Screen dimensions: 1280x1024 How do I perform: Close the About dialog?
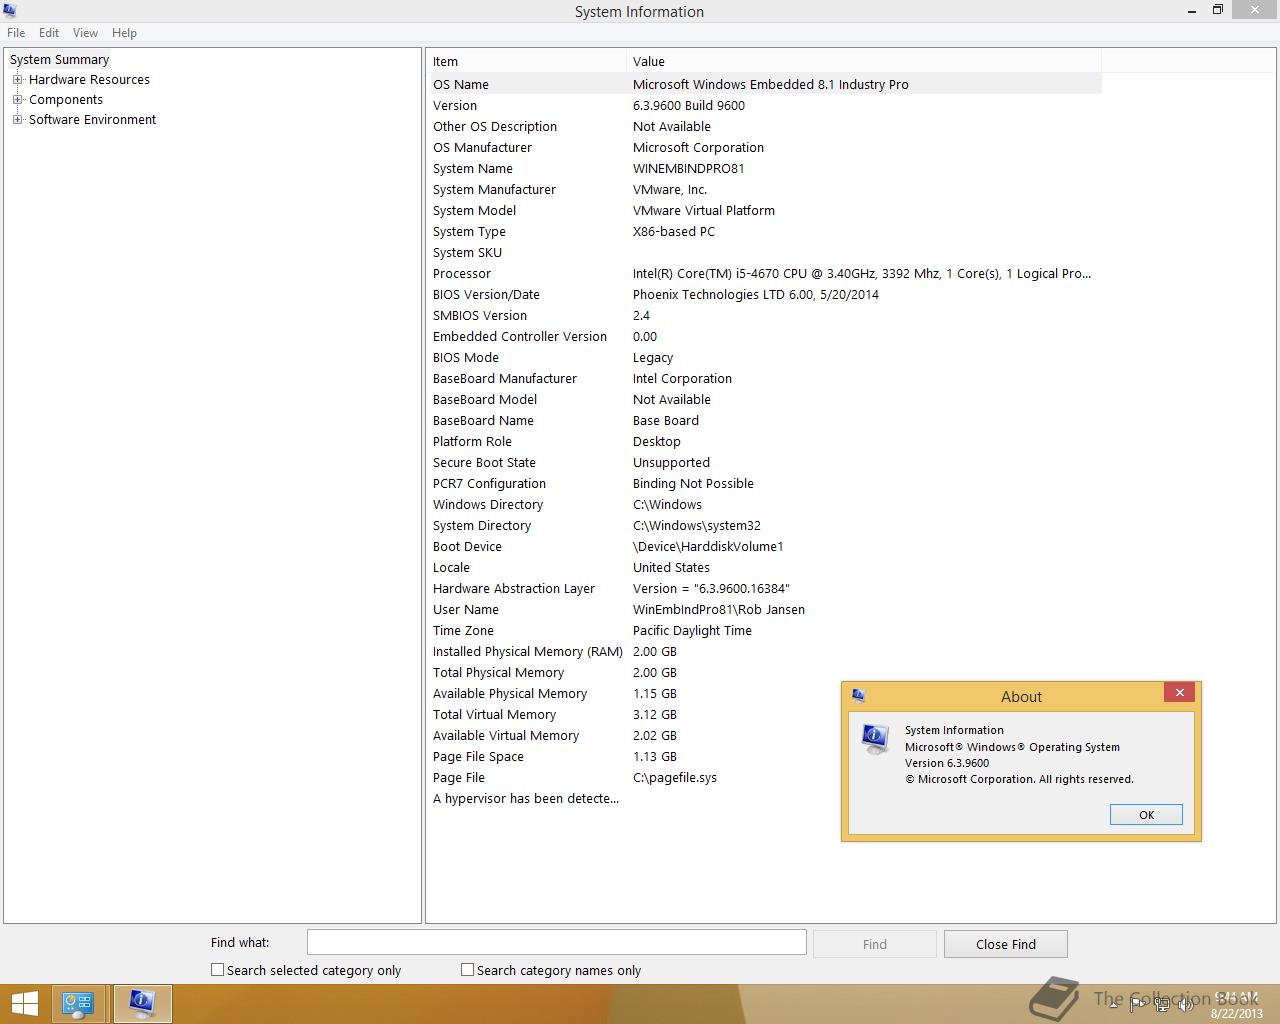point(1179,693)
